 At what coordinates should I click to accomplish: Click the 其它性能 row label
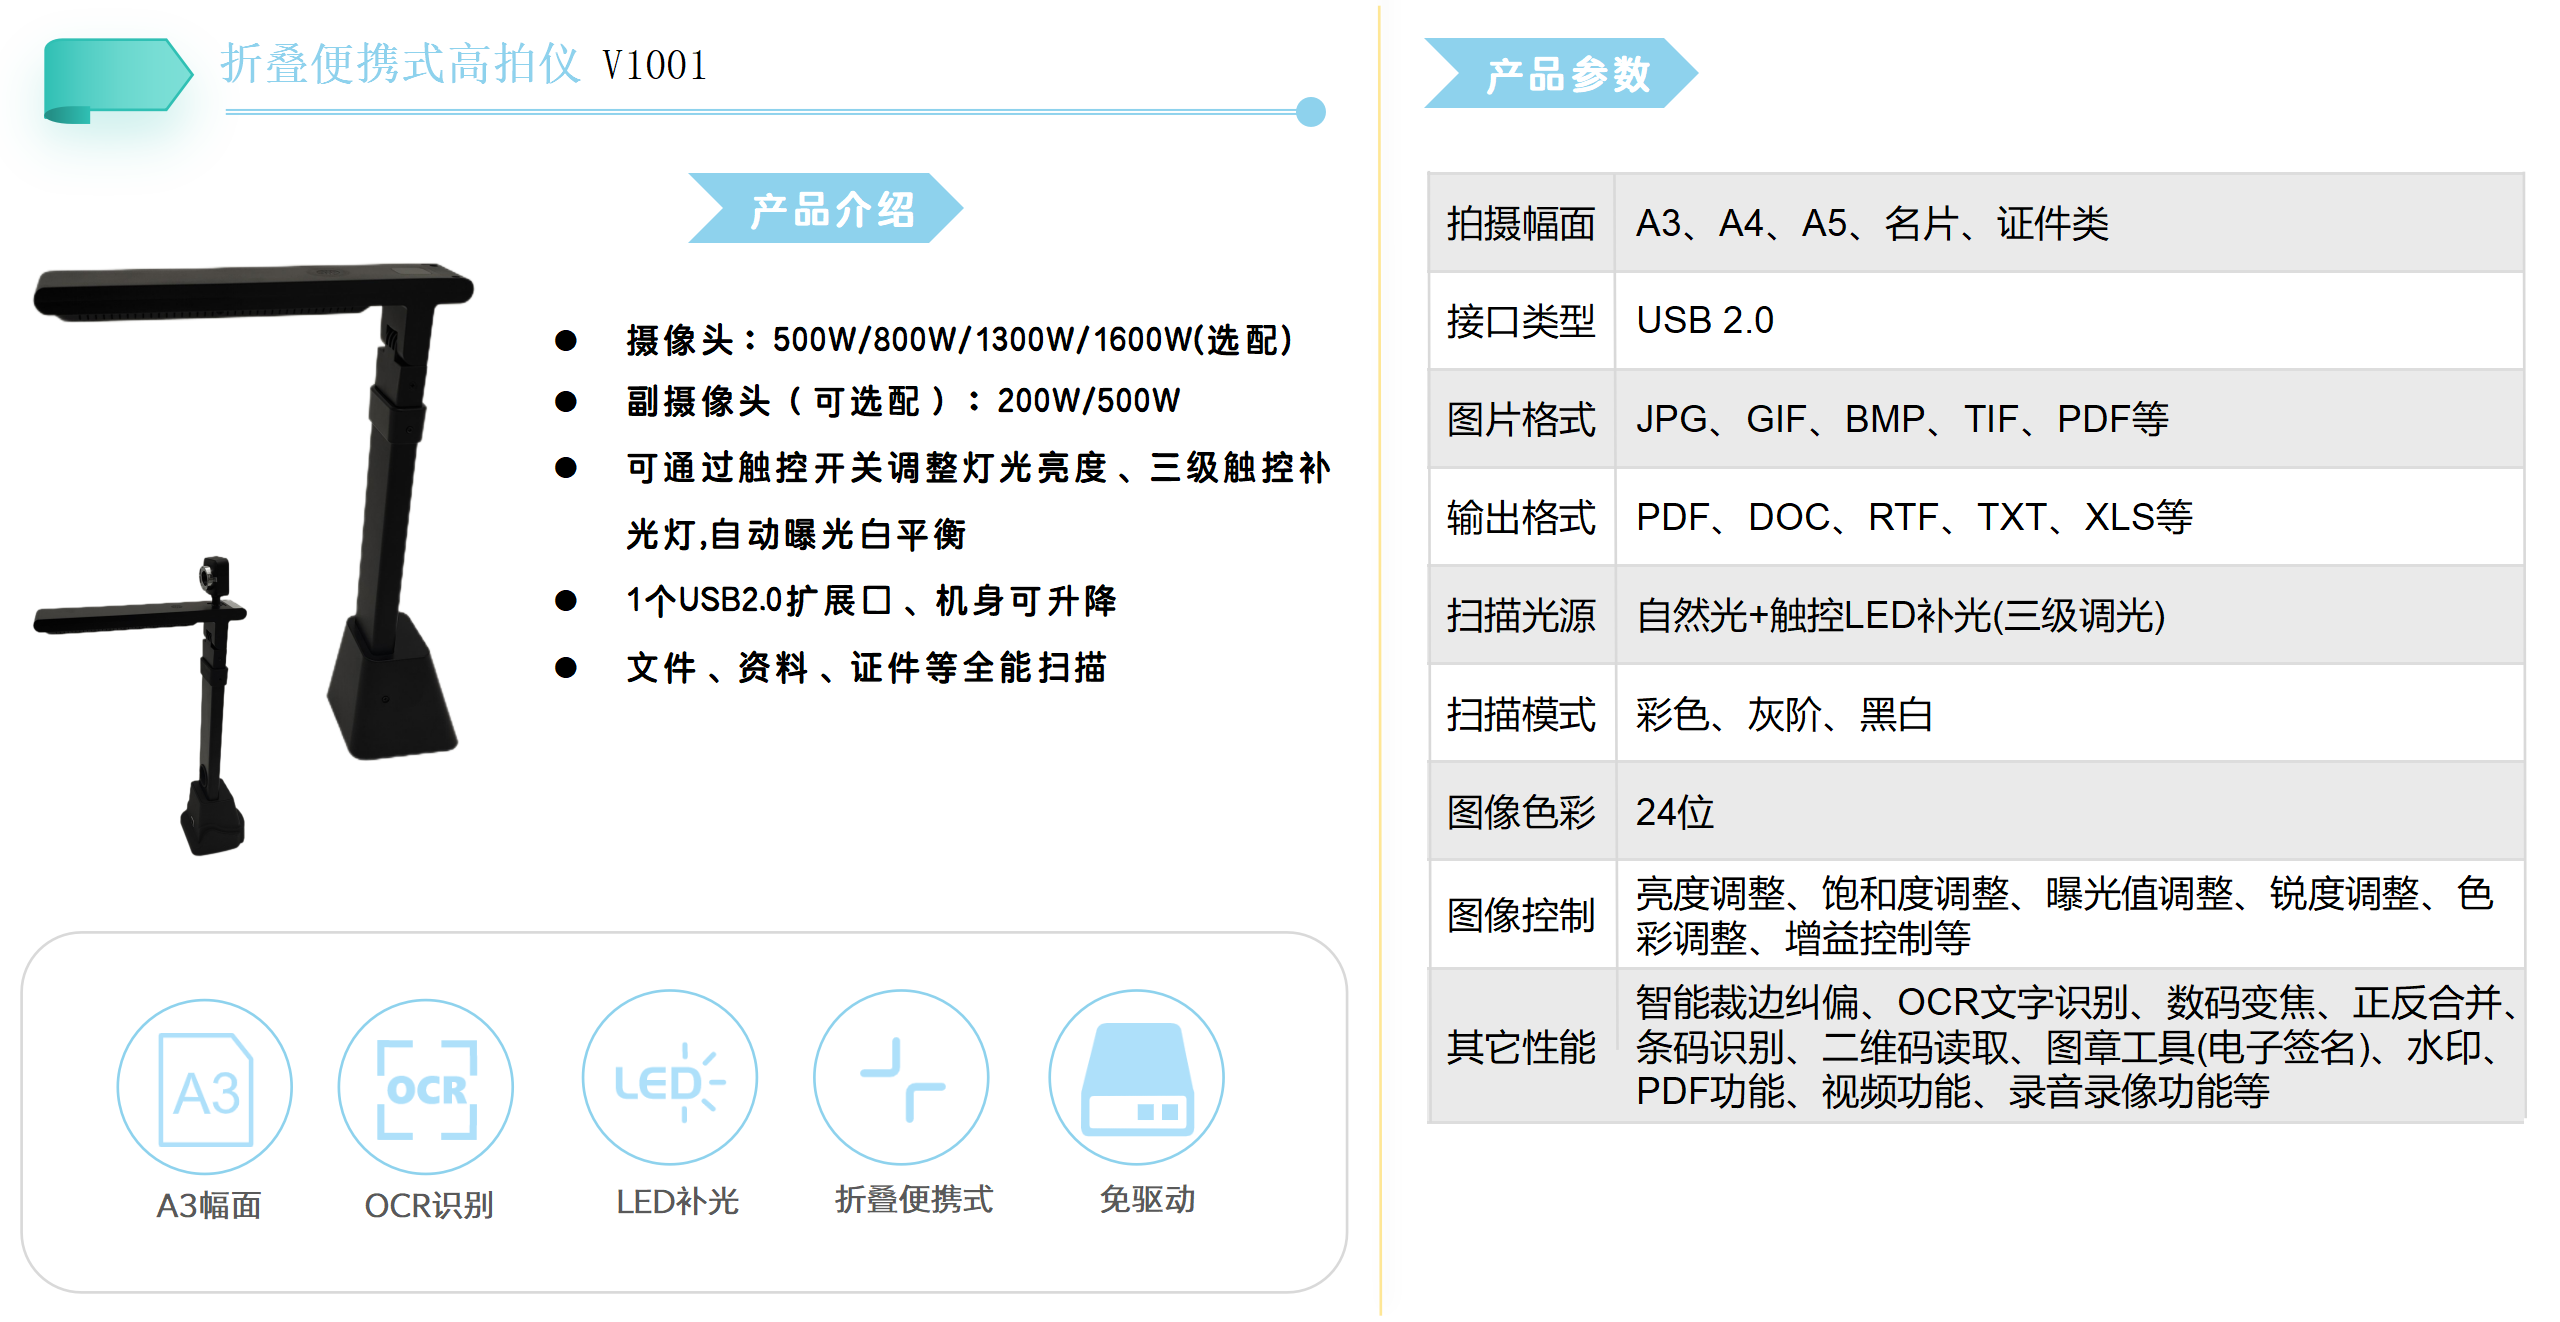tap(1520, 1047)
